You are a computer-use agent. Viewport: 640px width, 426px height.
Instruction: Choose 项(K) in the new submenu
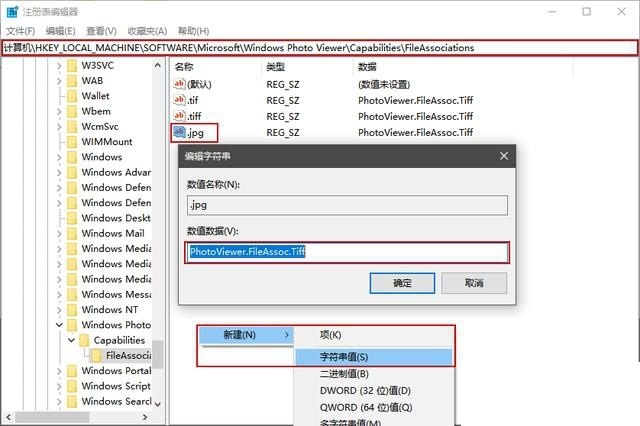(330, 335)
